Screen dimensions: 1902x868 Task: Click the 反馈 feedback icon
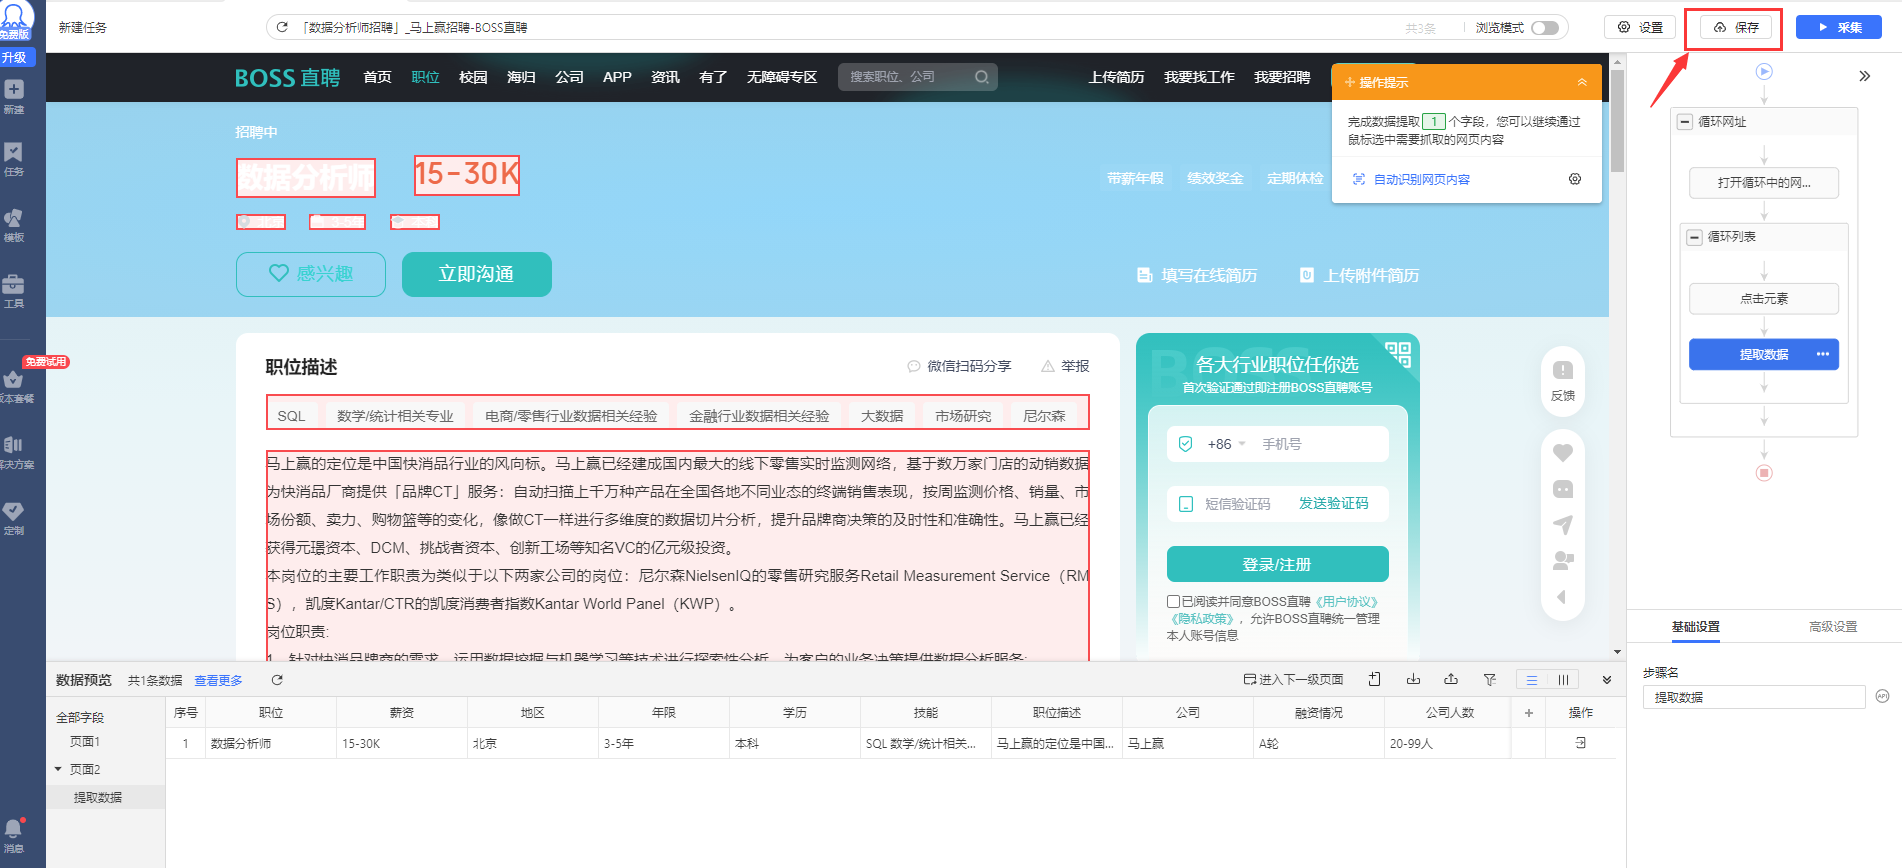click(x=1562, y=380)
